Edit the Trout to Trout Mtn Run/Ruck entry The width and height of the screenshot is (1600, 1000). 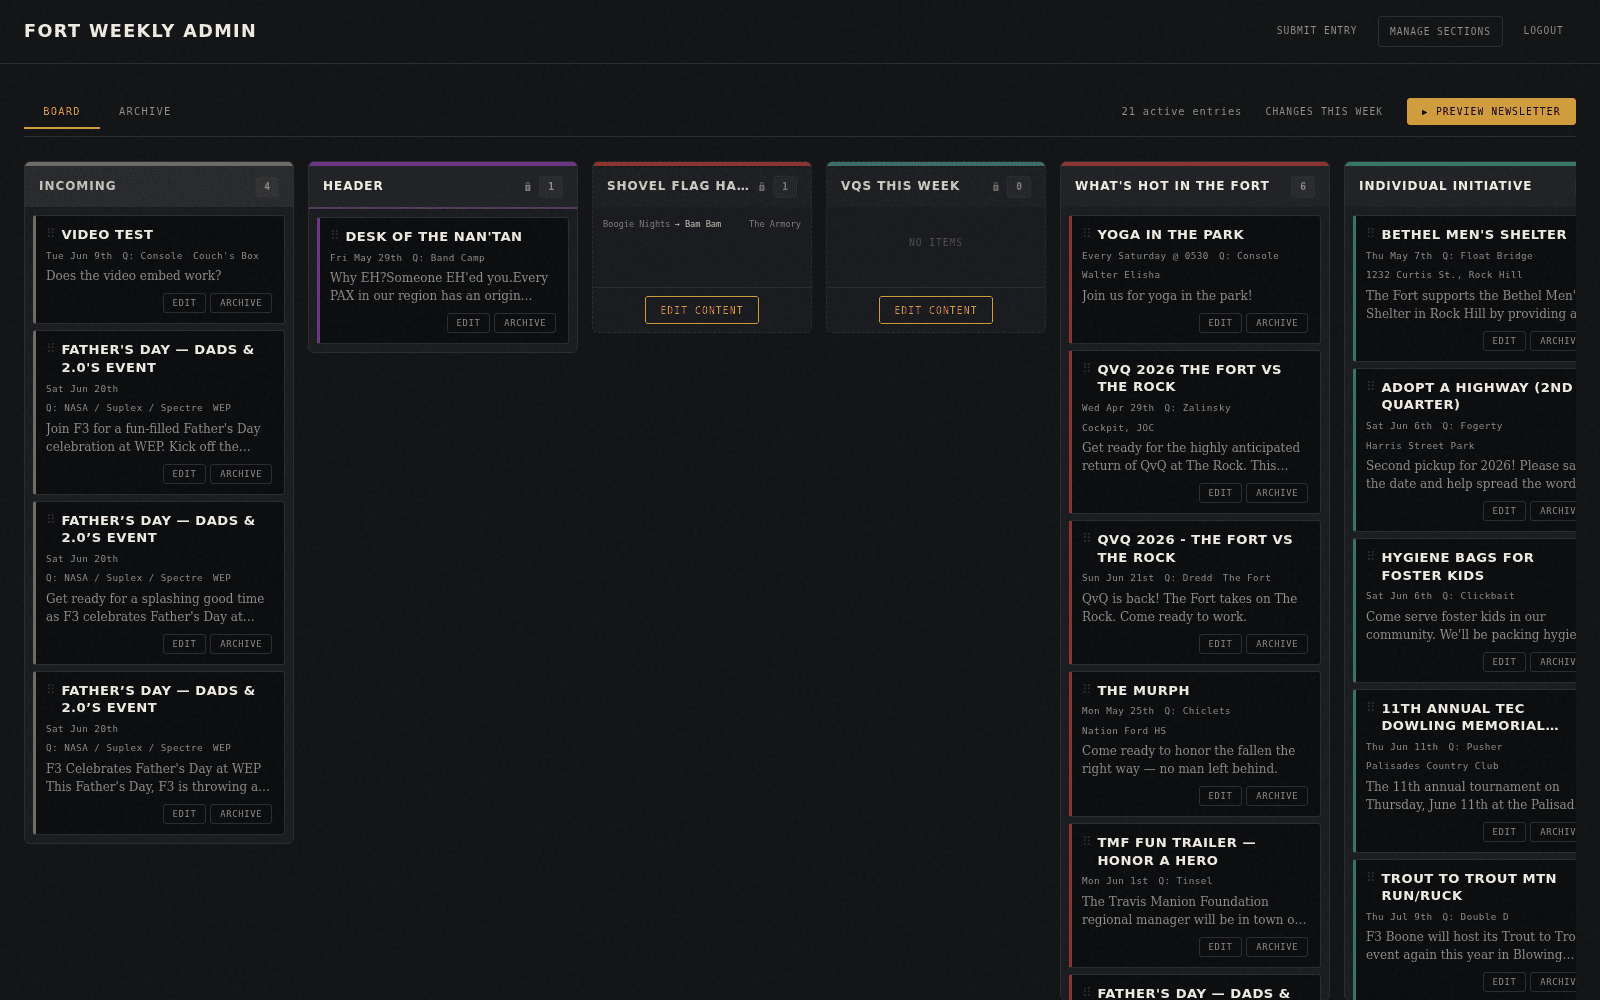pos(1504,982)
